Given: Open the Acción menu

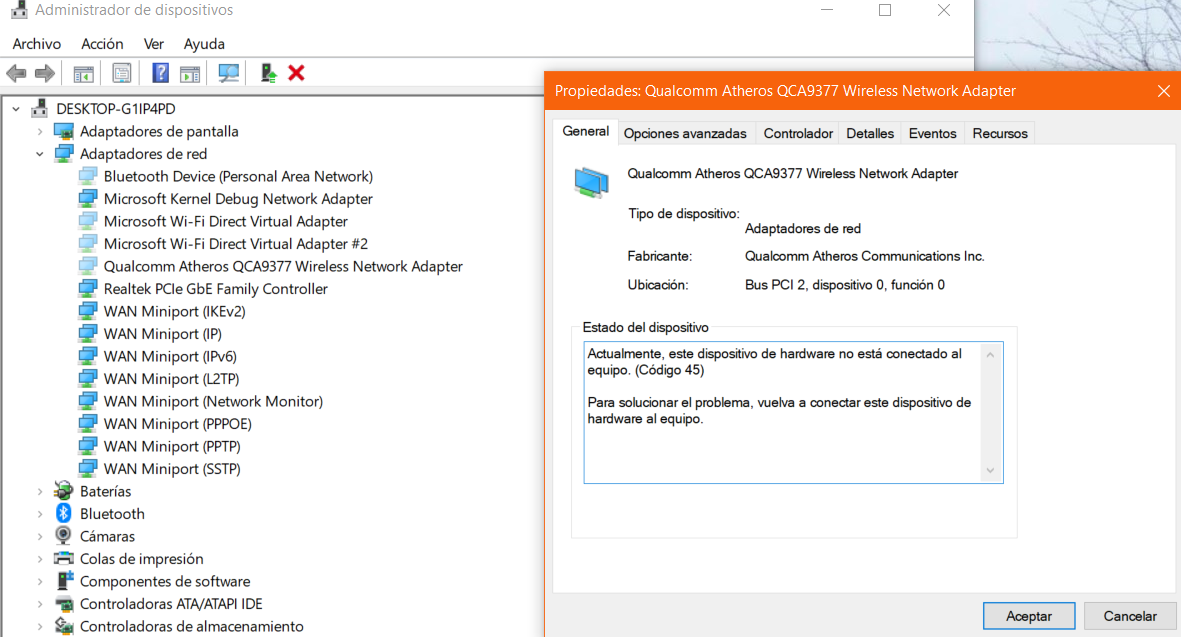Looking at the screenshot, I should pyautogui.click(x=102, y=44).
